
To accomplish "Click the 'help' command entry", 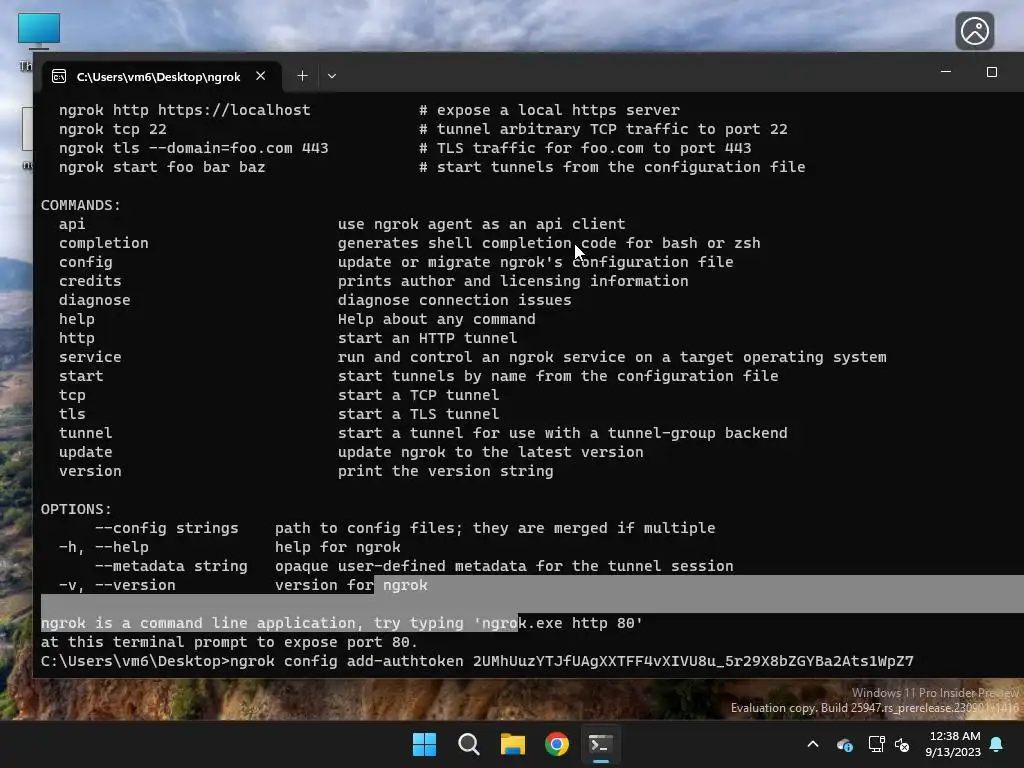I will [x=76, y=319].
